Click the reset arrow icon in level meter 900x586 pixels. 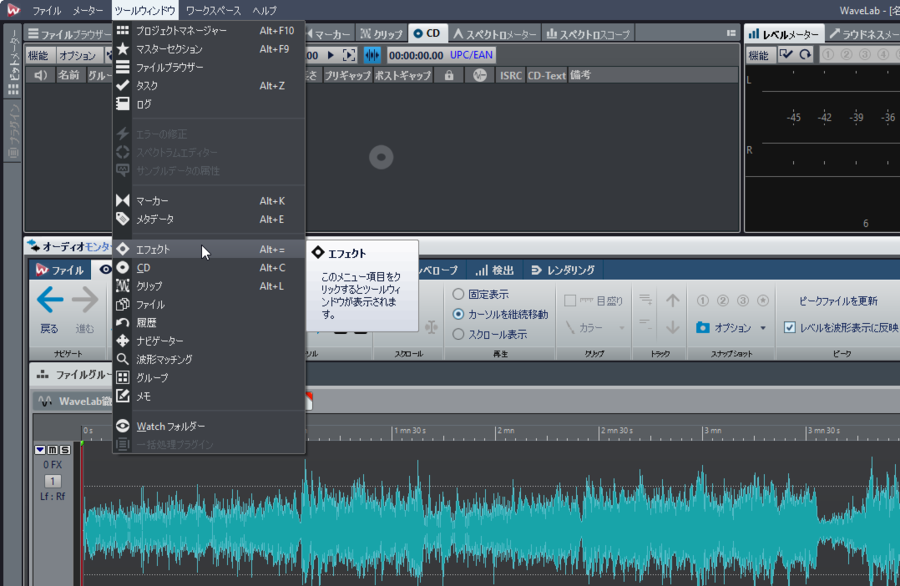point(805,54)
